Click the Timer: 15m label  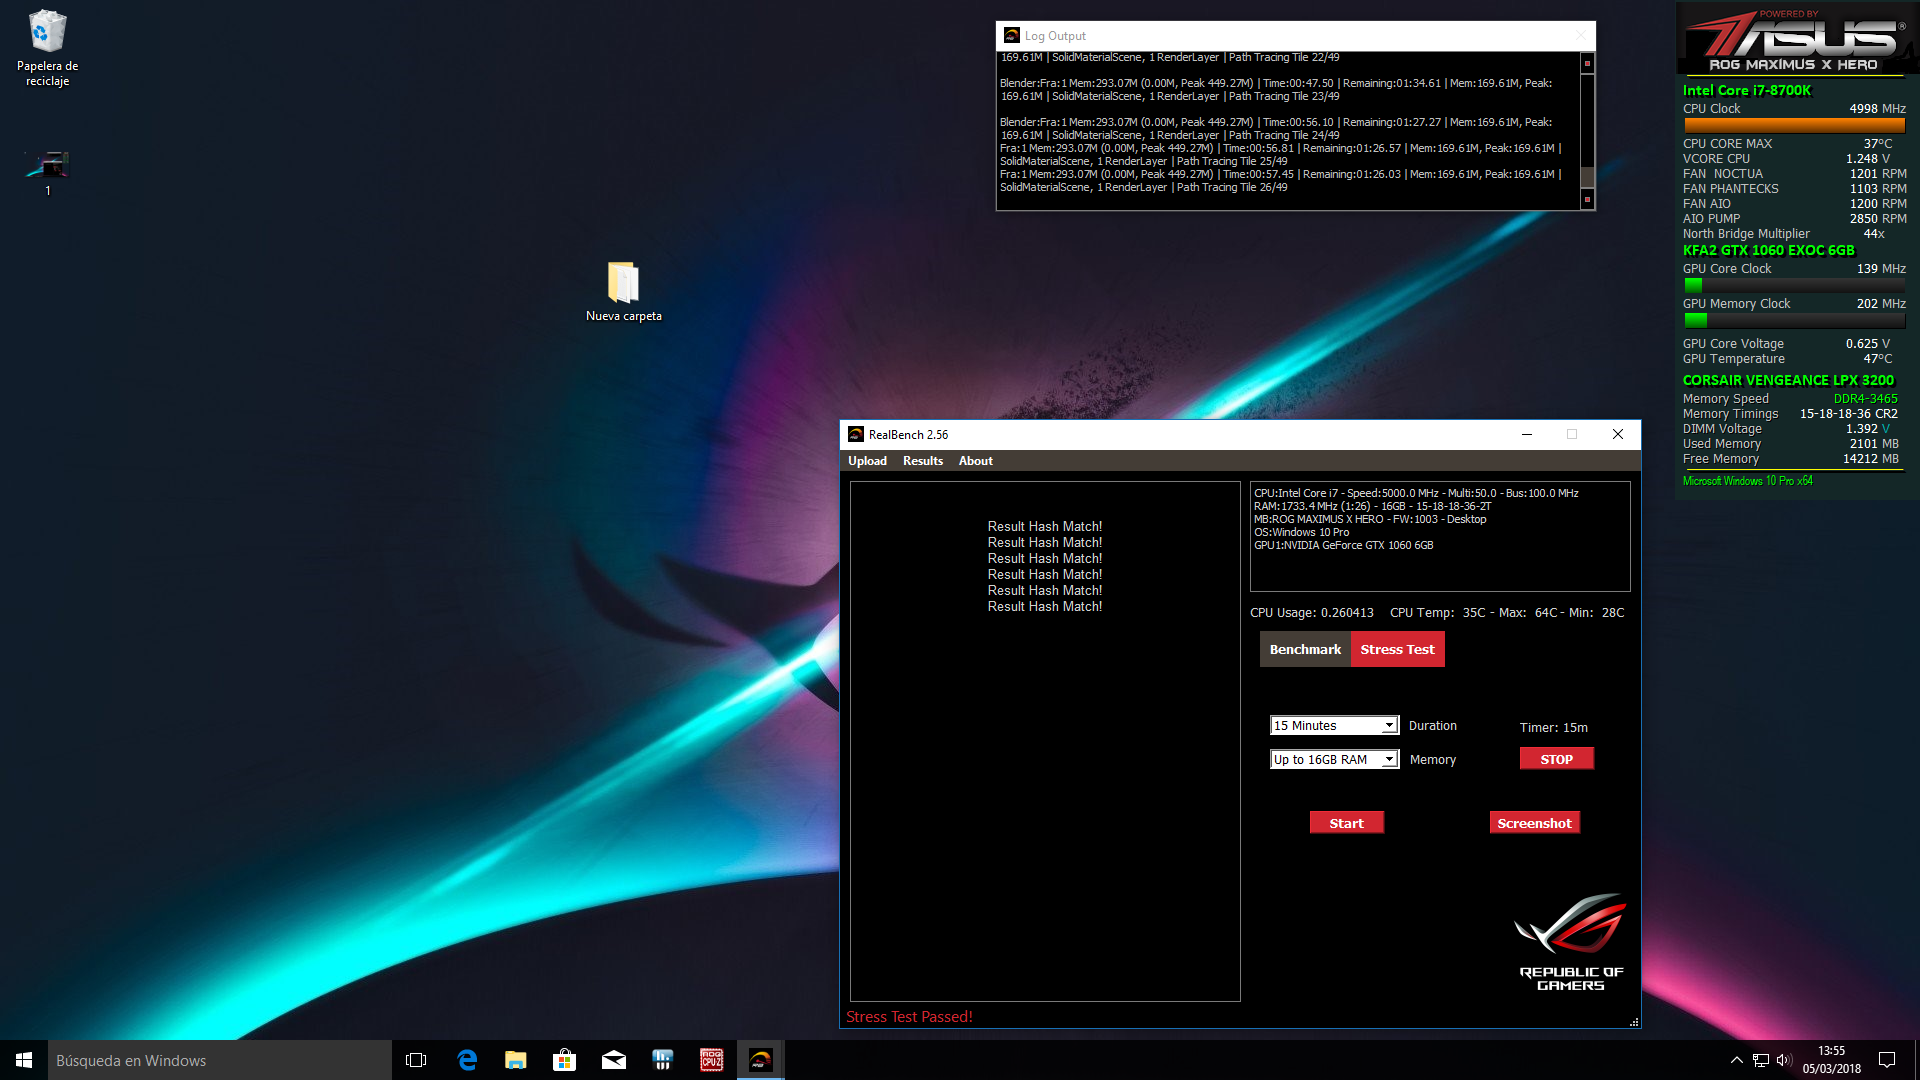click(x=1553, y=727)
